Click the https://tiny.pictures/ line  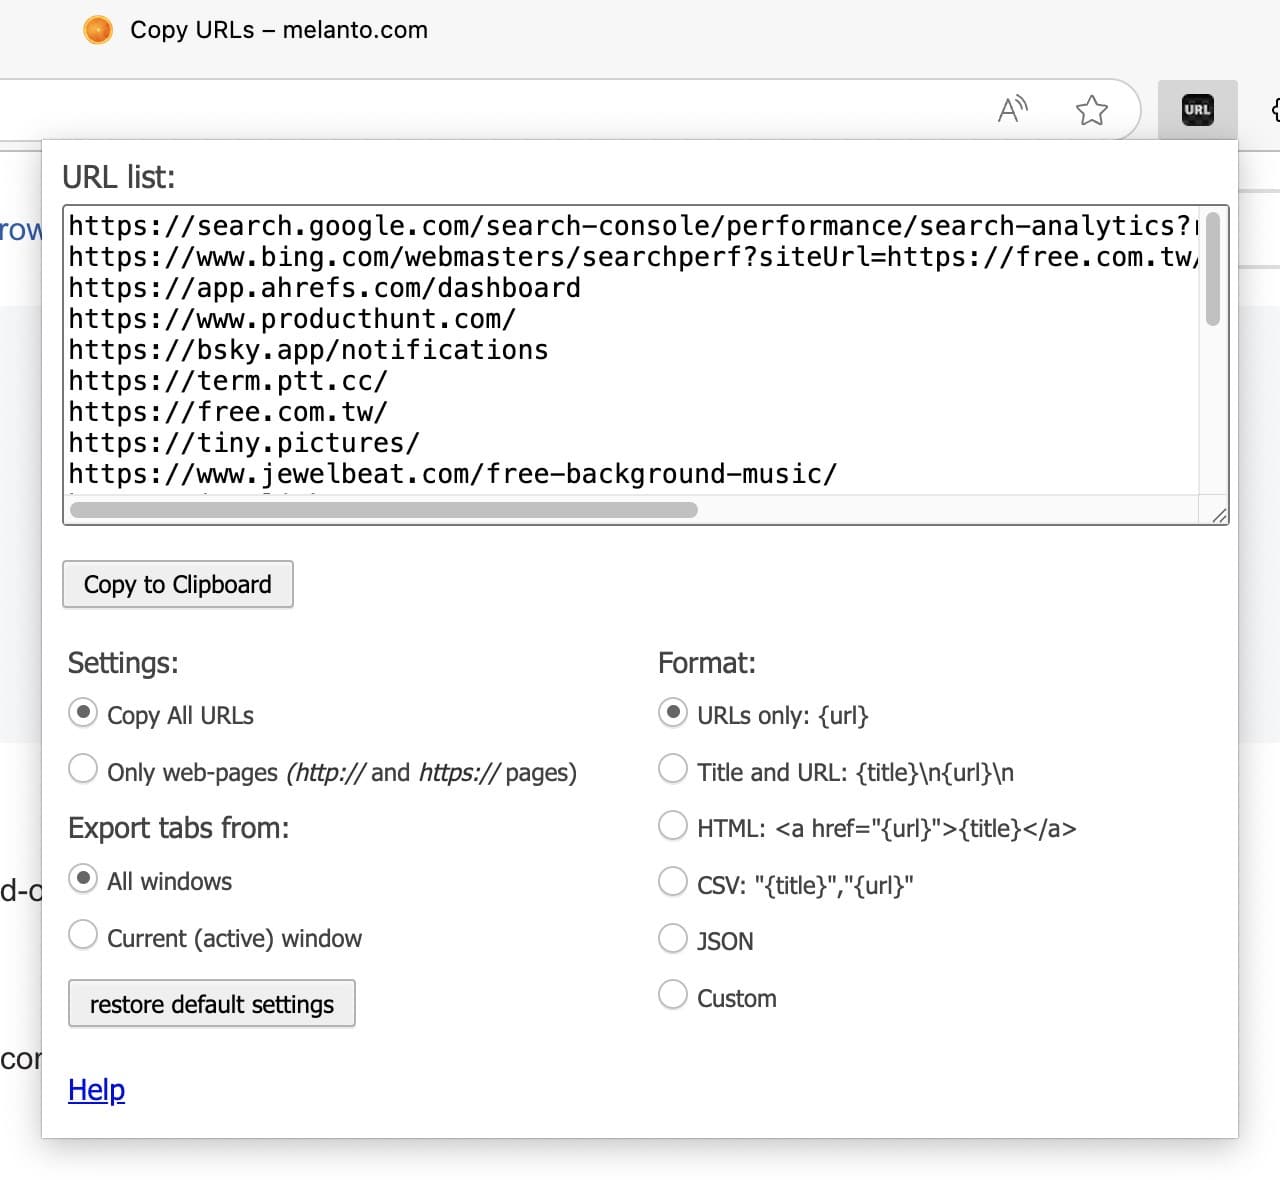[x=244, y=443]
